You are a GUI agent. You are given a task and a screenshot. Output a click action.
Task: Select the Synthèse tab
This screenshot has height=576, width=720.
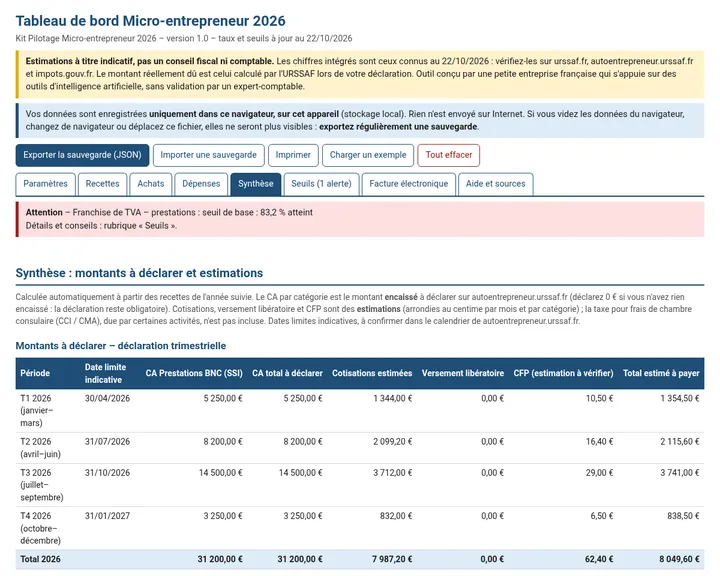pos(256,184)
